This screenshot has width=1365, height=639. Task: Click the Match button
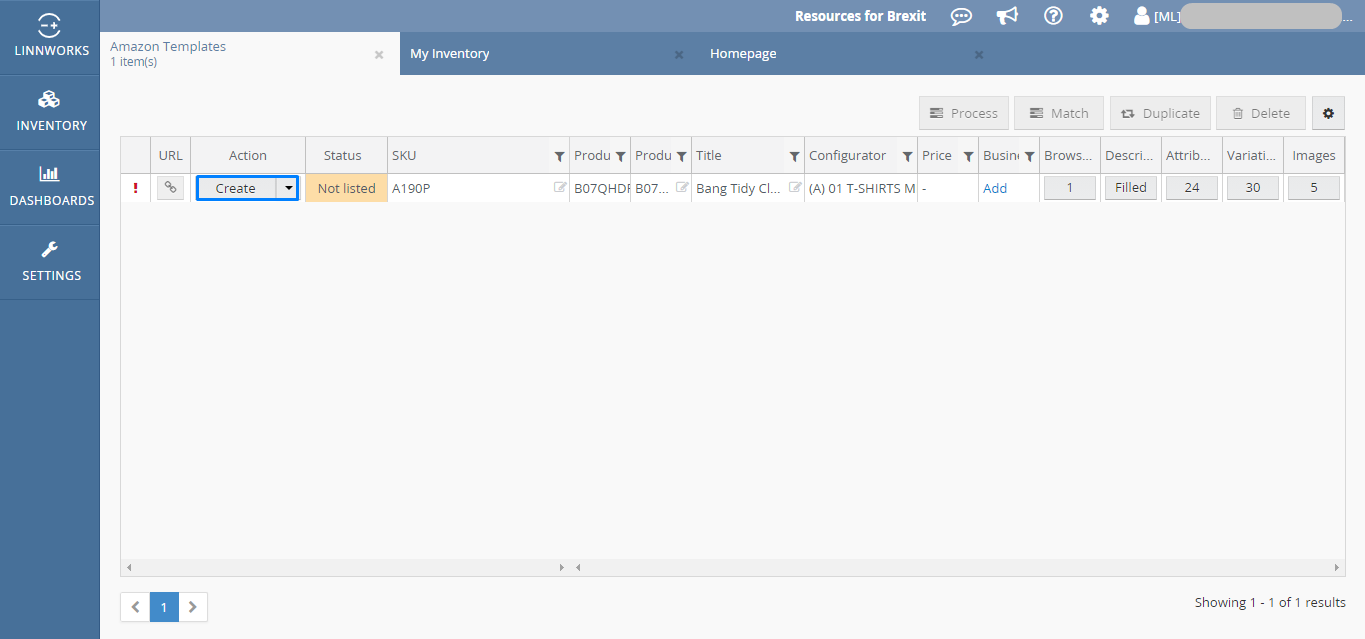click(x=1059, y=113)
